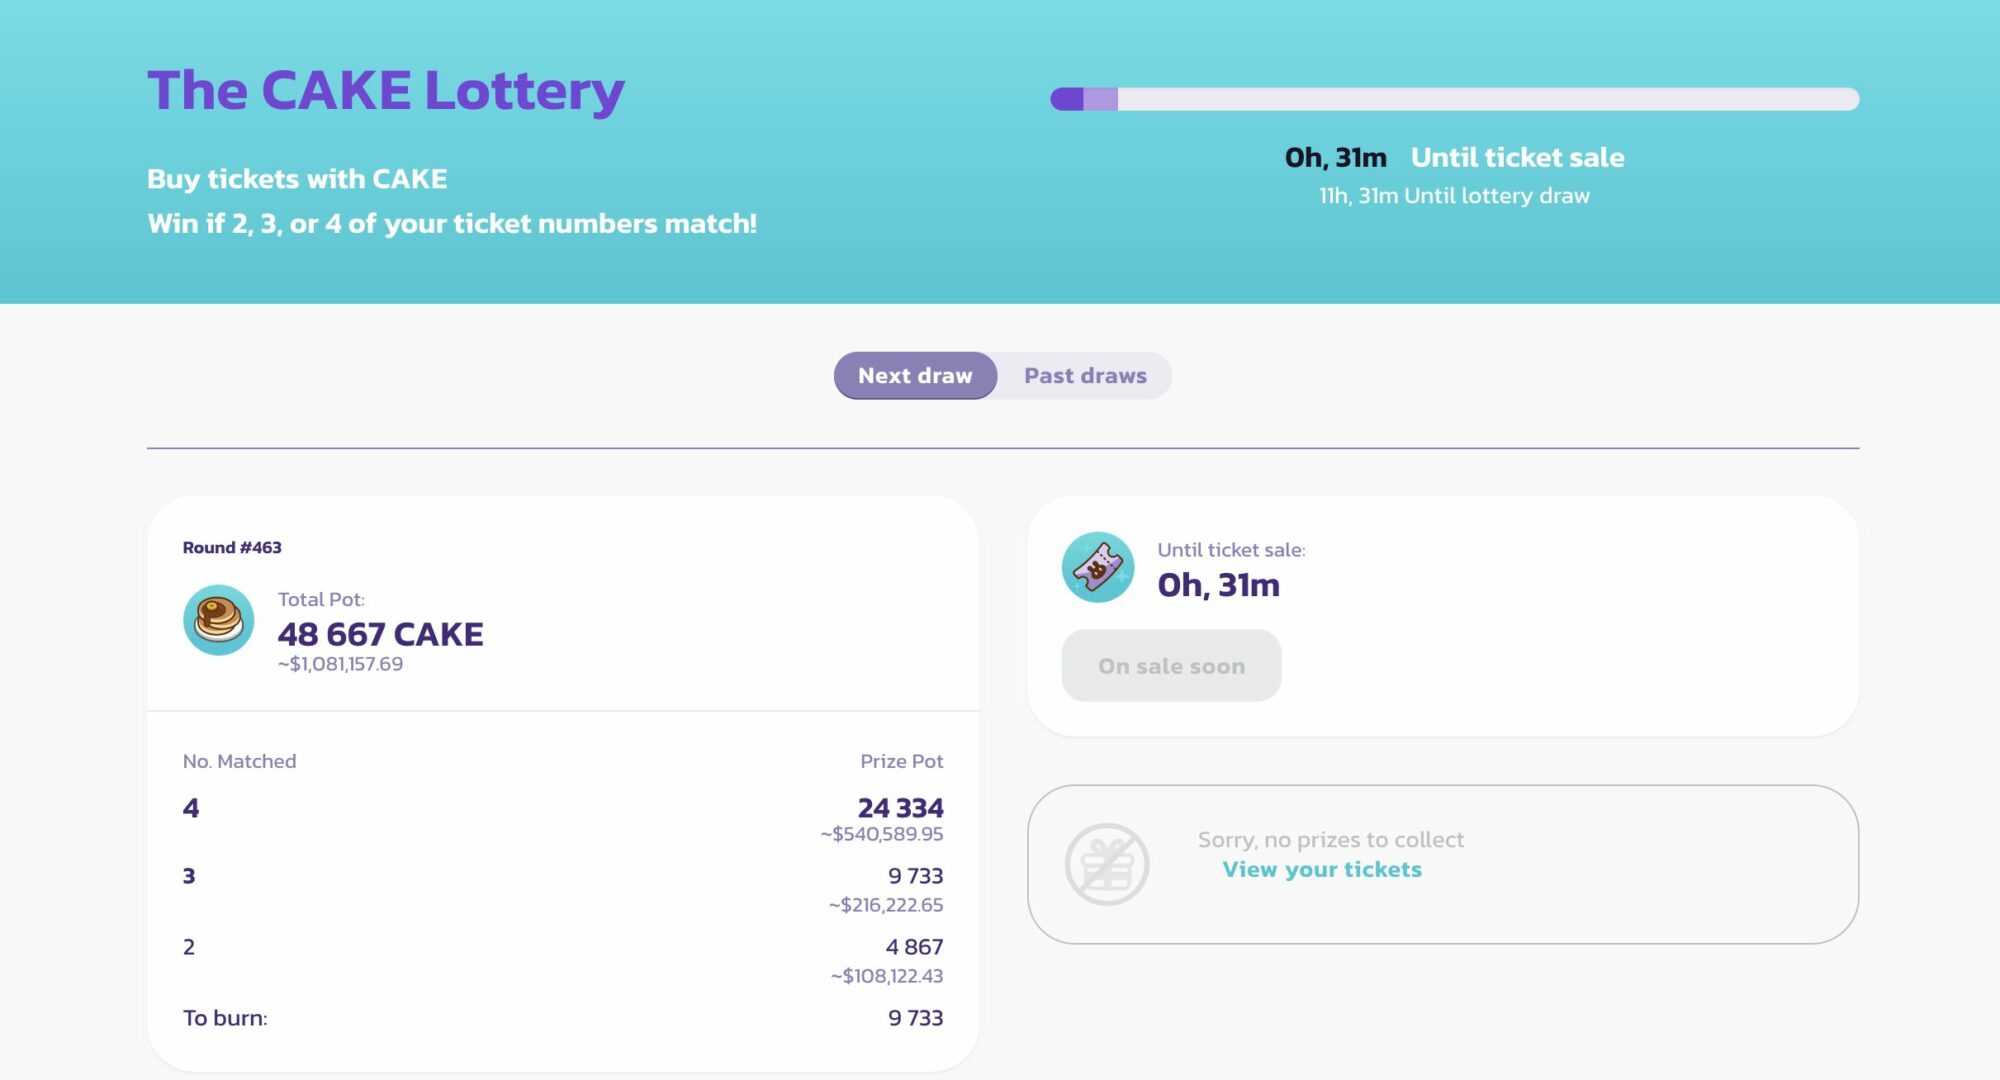Click Sorry, no prizes to collect text
Viewport: 2000px width, 1080px height.
1331,840
